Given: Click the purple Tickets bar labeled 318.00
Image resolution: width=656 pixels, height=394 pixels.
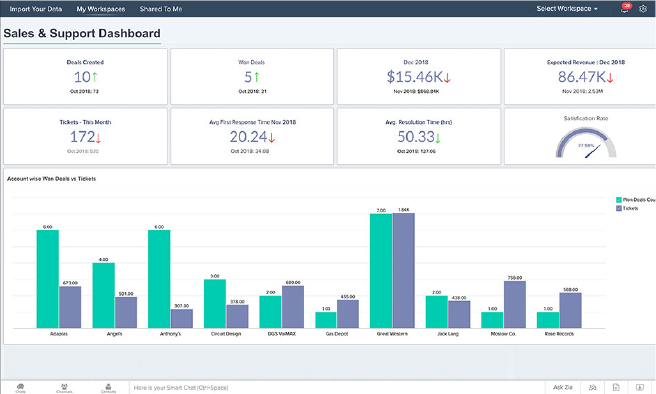Looking at the screenshot, I should tap(238, 317).
